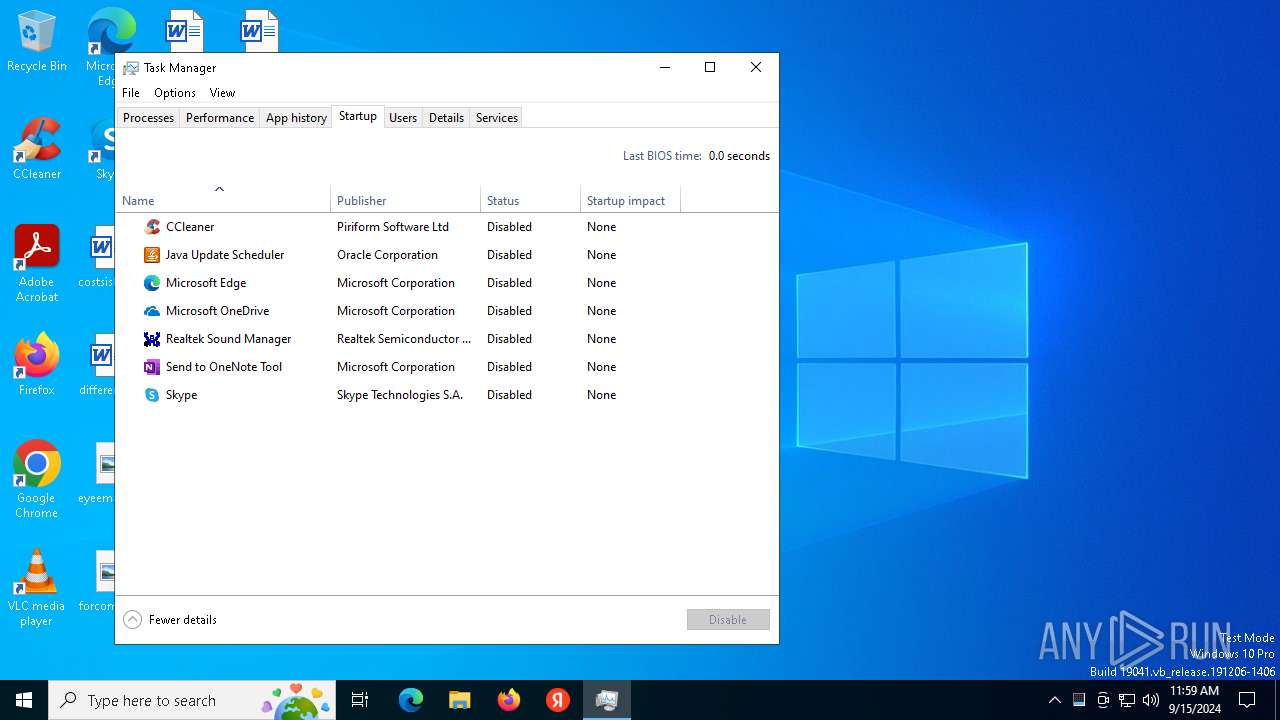Click the greyed-out Disable button
The width and height of the screenshot is (1280, 720).
728,620
